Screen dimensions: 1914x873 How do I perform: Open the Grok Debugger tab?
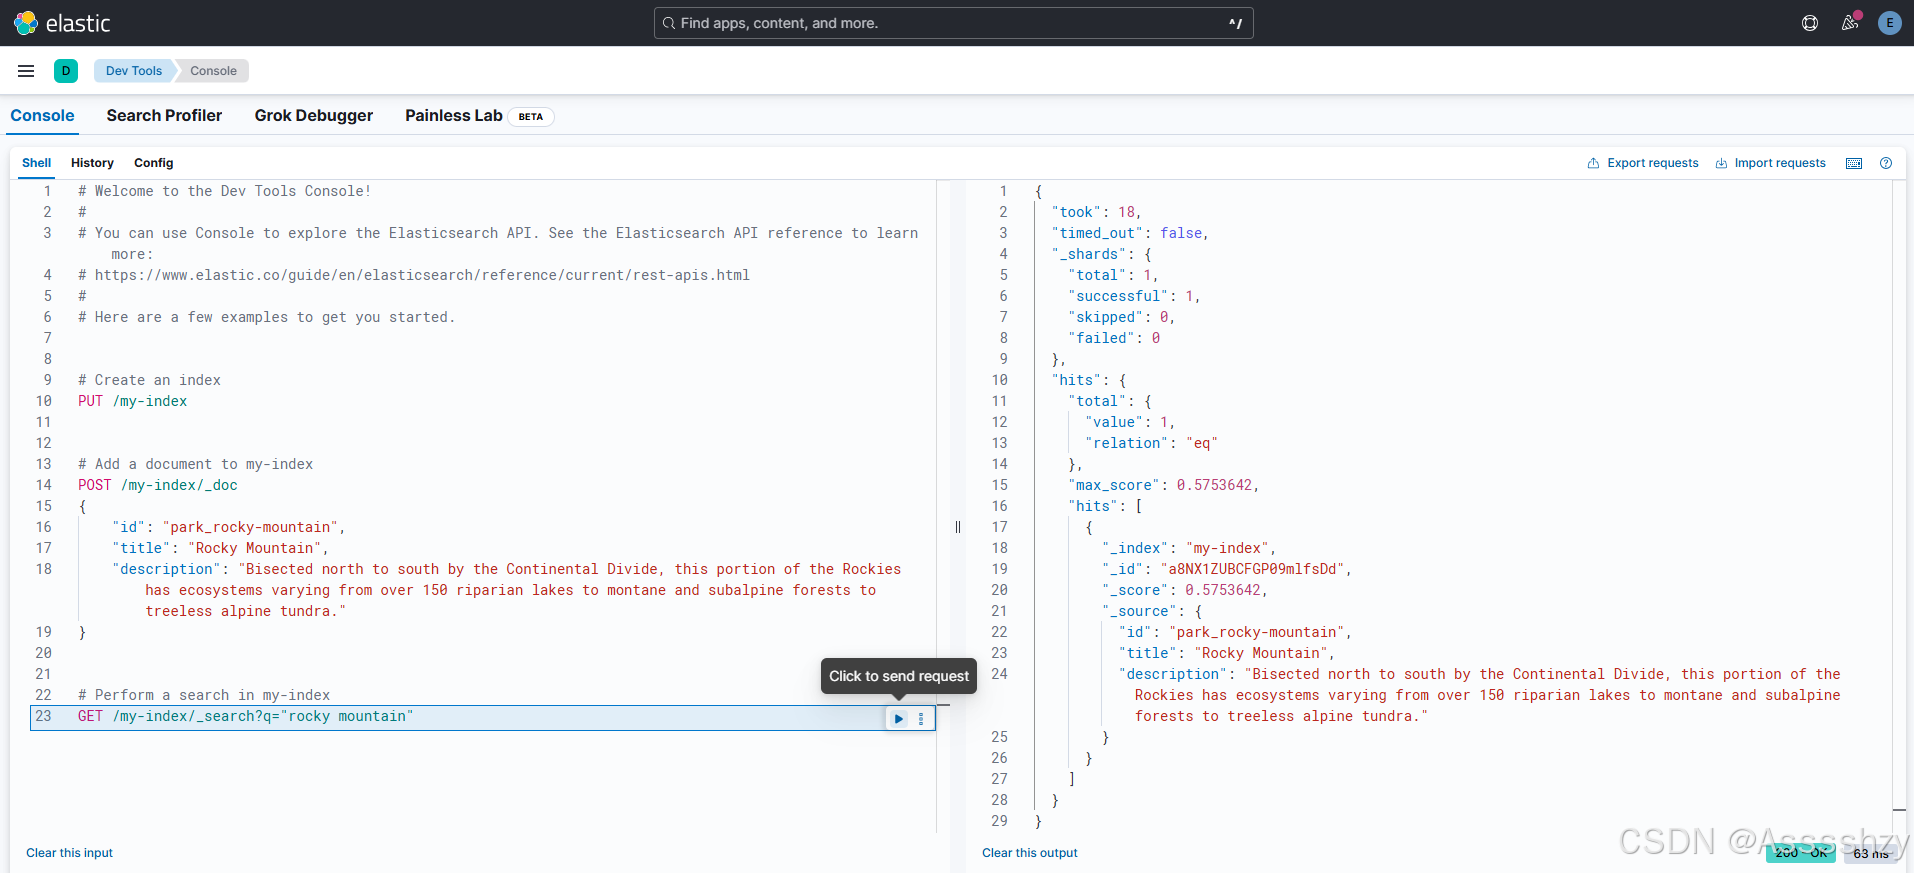[314, 115]
